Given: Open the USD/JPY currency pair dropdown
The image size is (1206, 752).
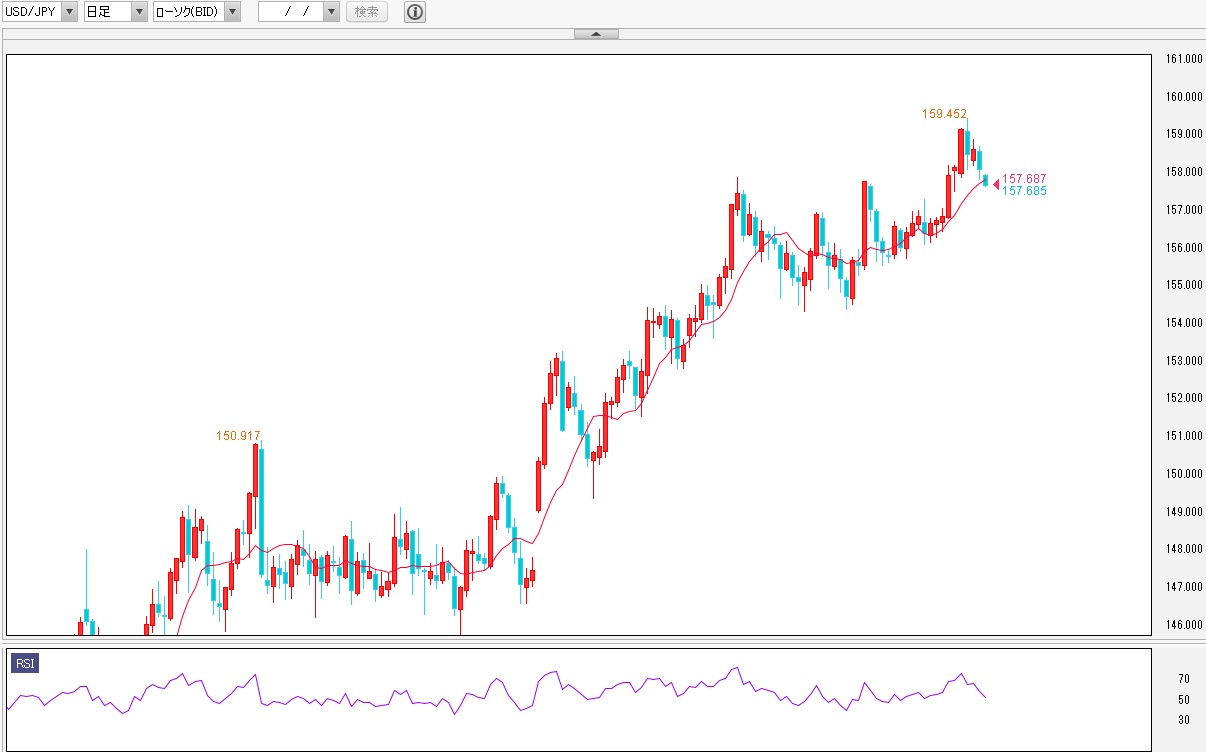Looking at the screenshot, I should point(68,12).
